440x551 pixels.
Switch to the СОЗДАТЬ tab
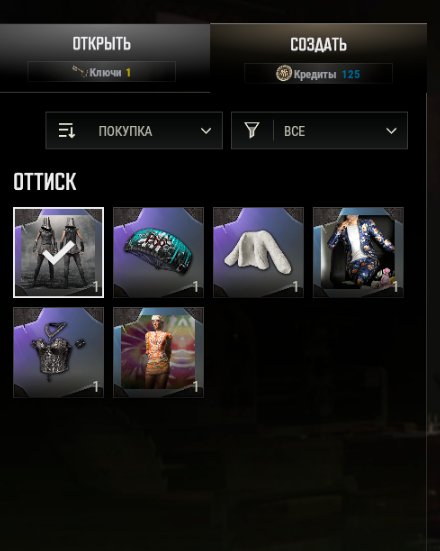pos(318,58)
